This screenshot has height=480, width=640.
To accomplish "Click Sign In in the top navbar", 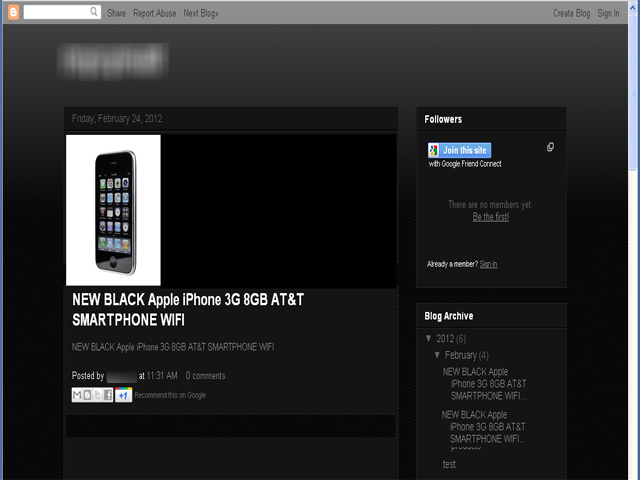I will 608,13.
